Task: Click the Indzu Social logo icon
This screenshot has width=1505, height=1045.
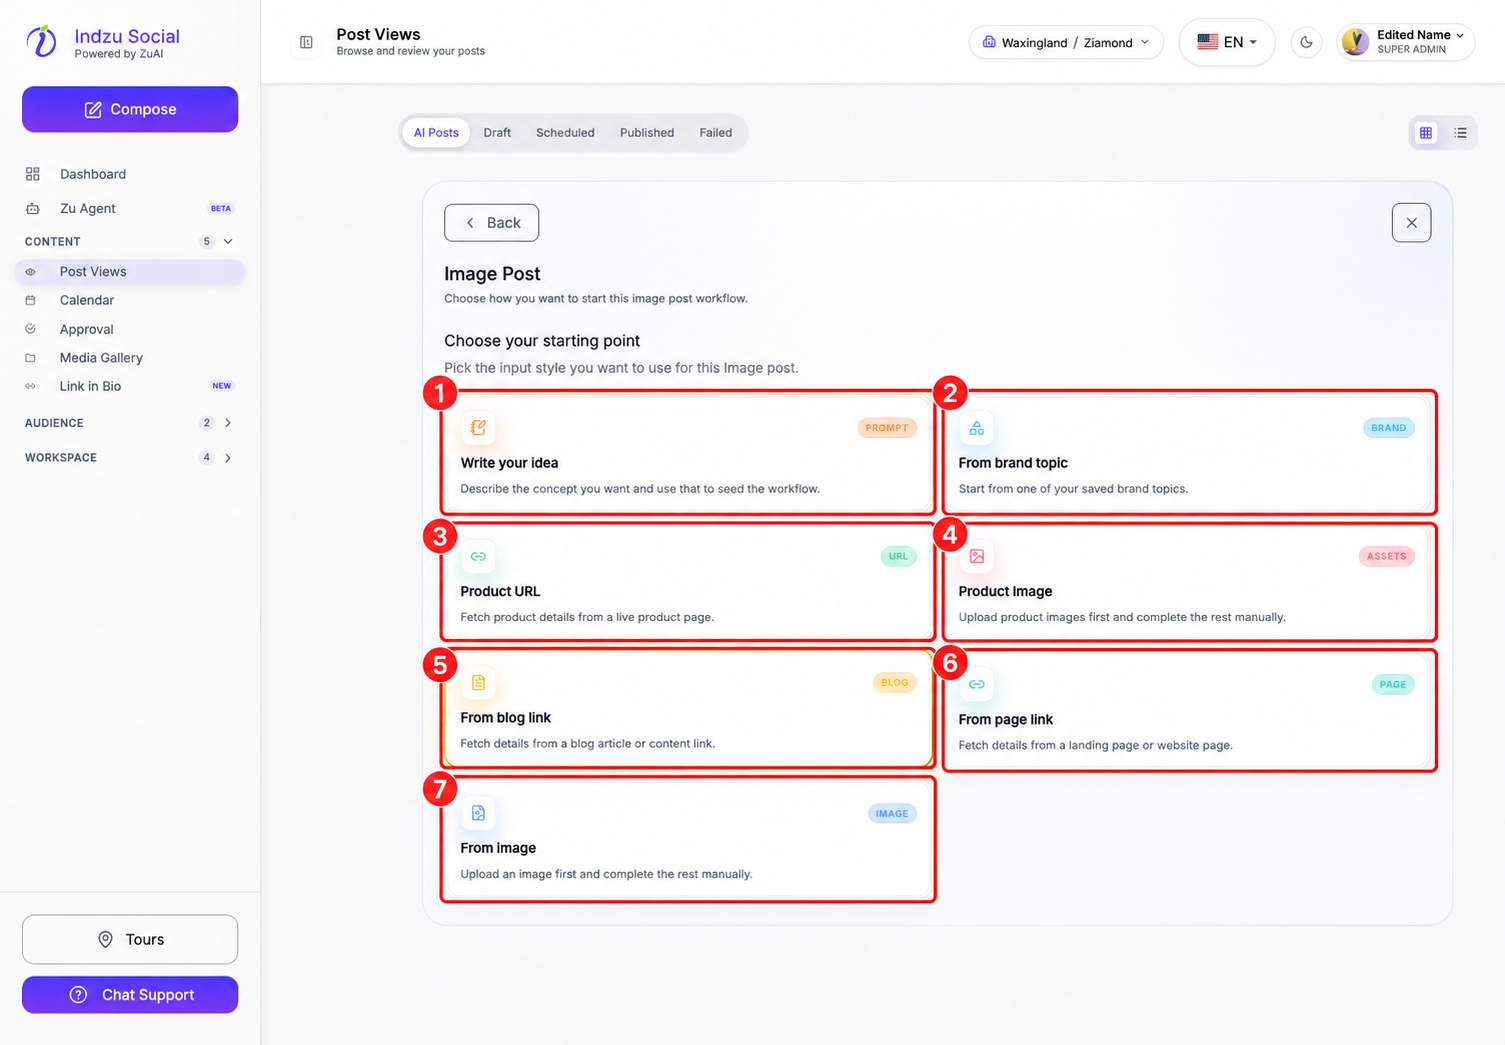Action: click(x=42, y=41)
